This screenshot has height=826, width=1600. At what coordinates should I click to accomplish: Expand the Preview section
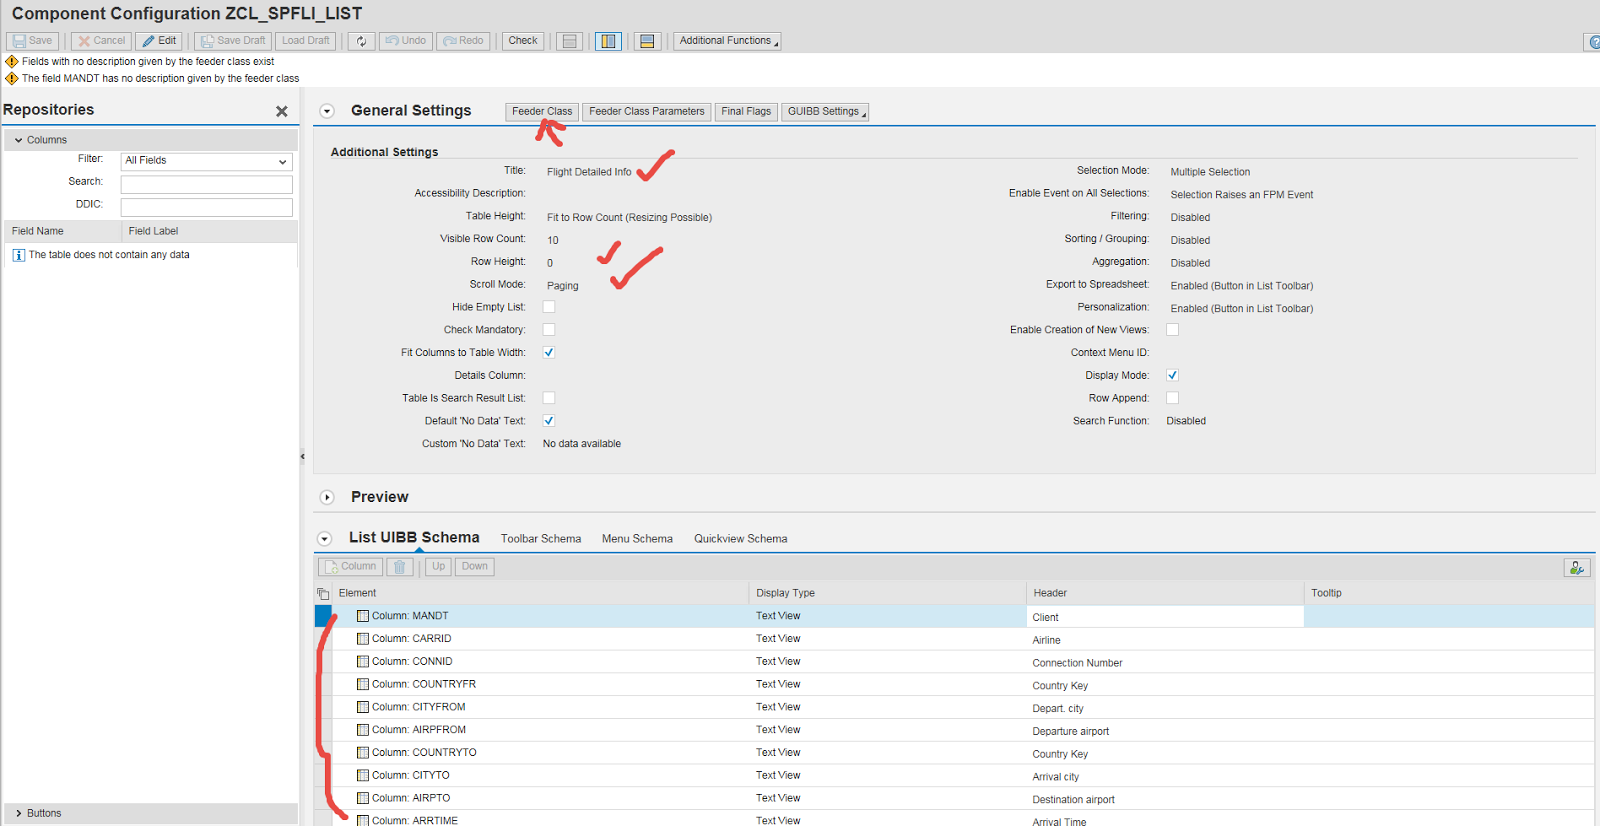[327, 498]
